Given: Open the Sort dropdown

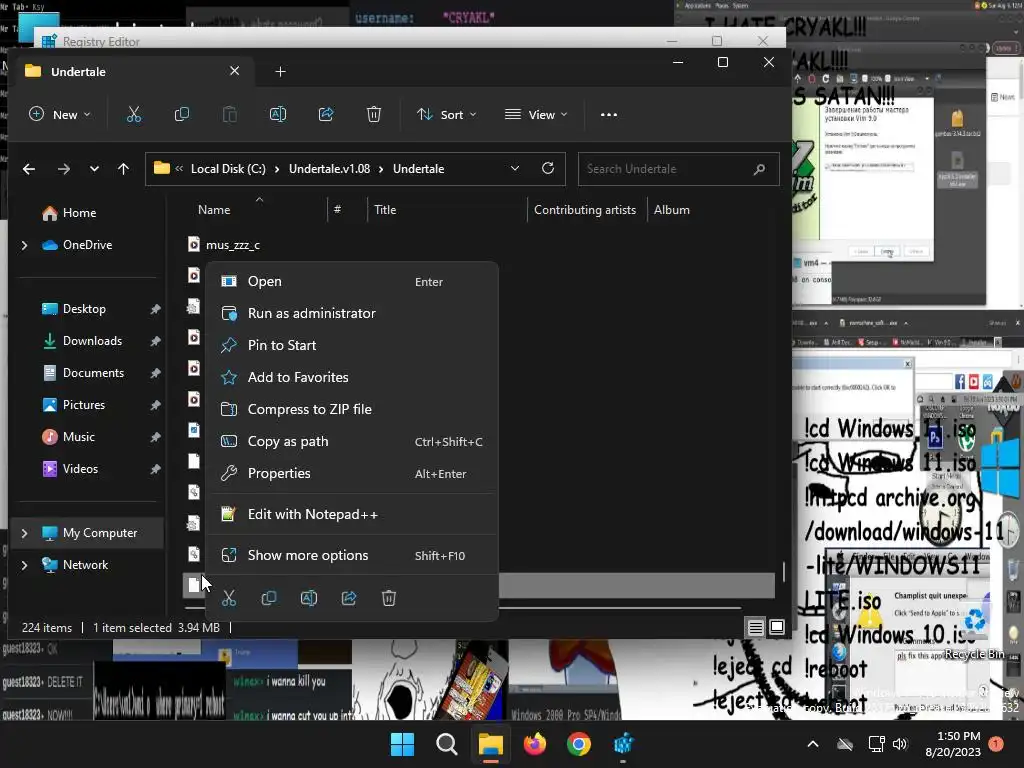Looking at the screenshot, I should point(447,115).
